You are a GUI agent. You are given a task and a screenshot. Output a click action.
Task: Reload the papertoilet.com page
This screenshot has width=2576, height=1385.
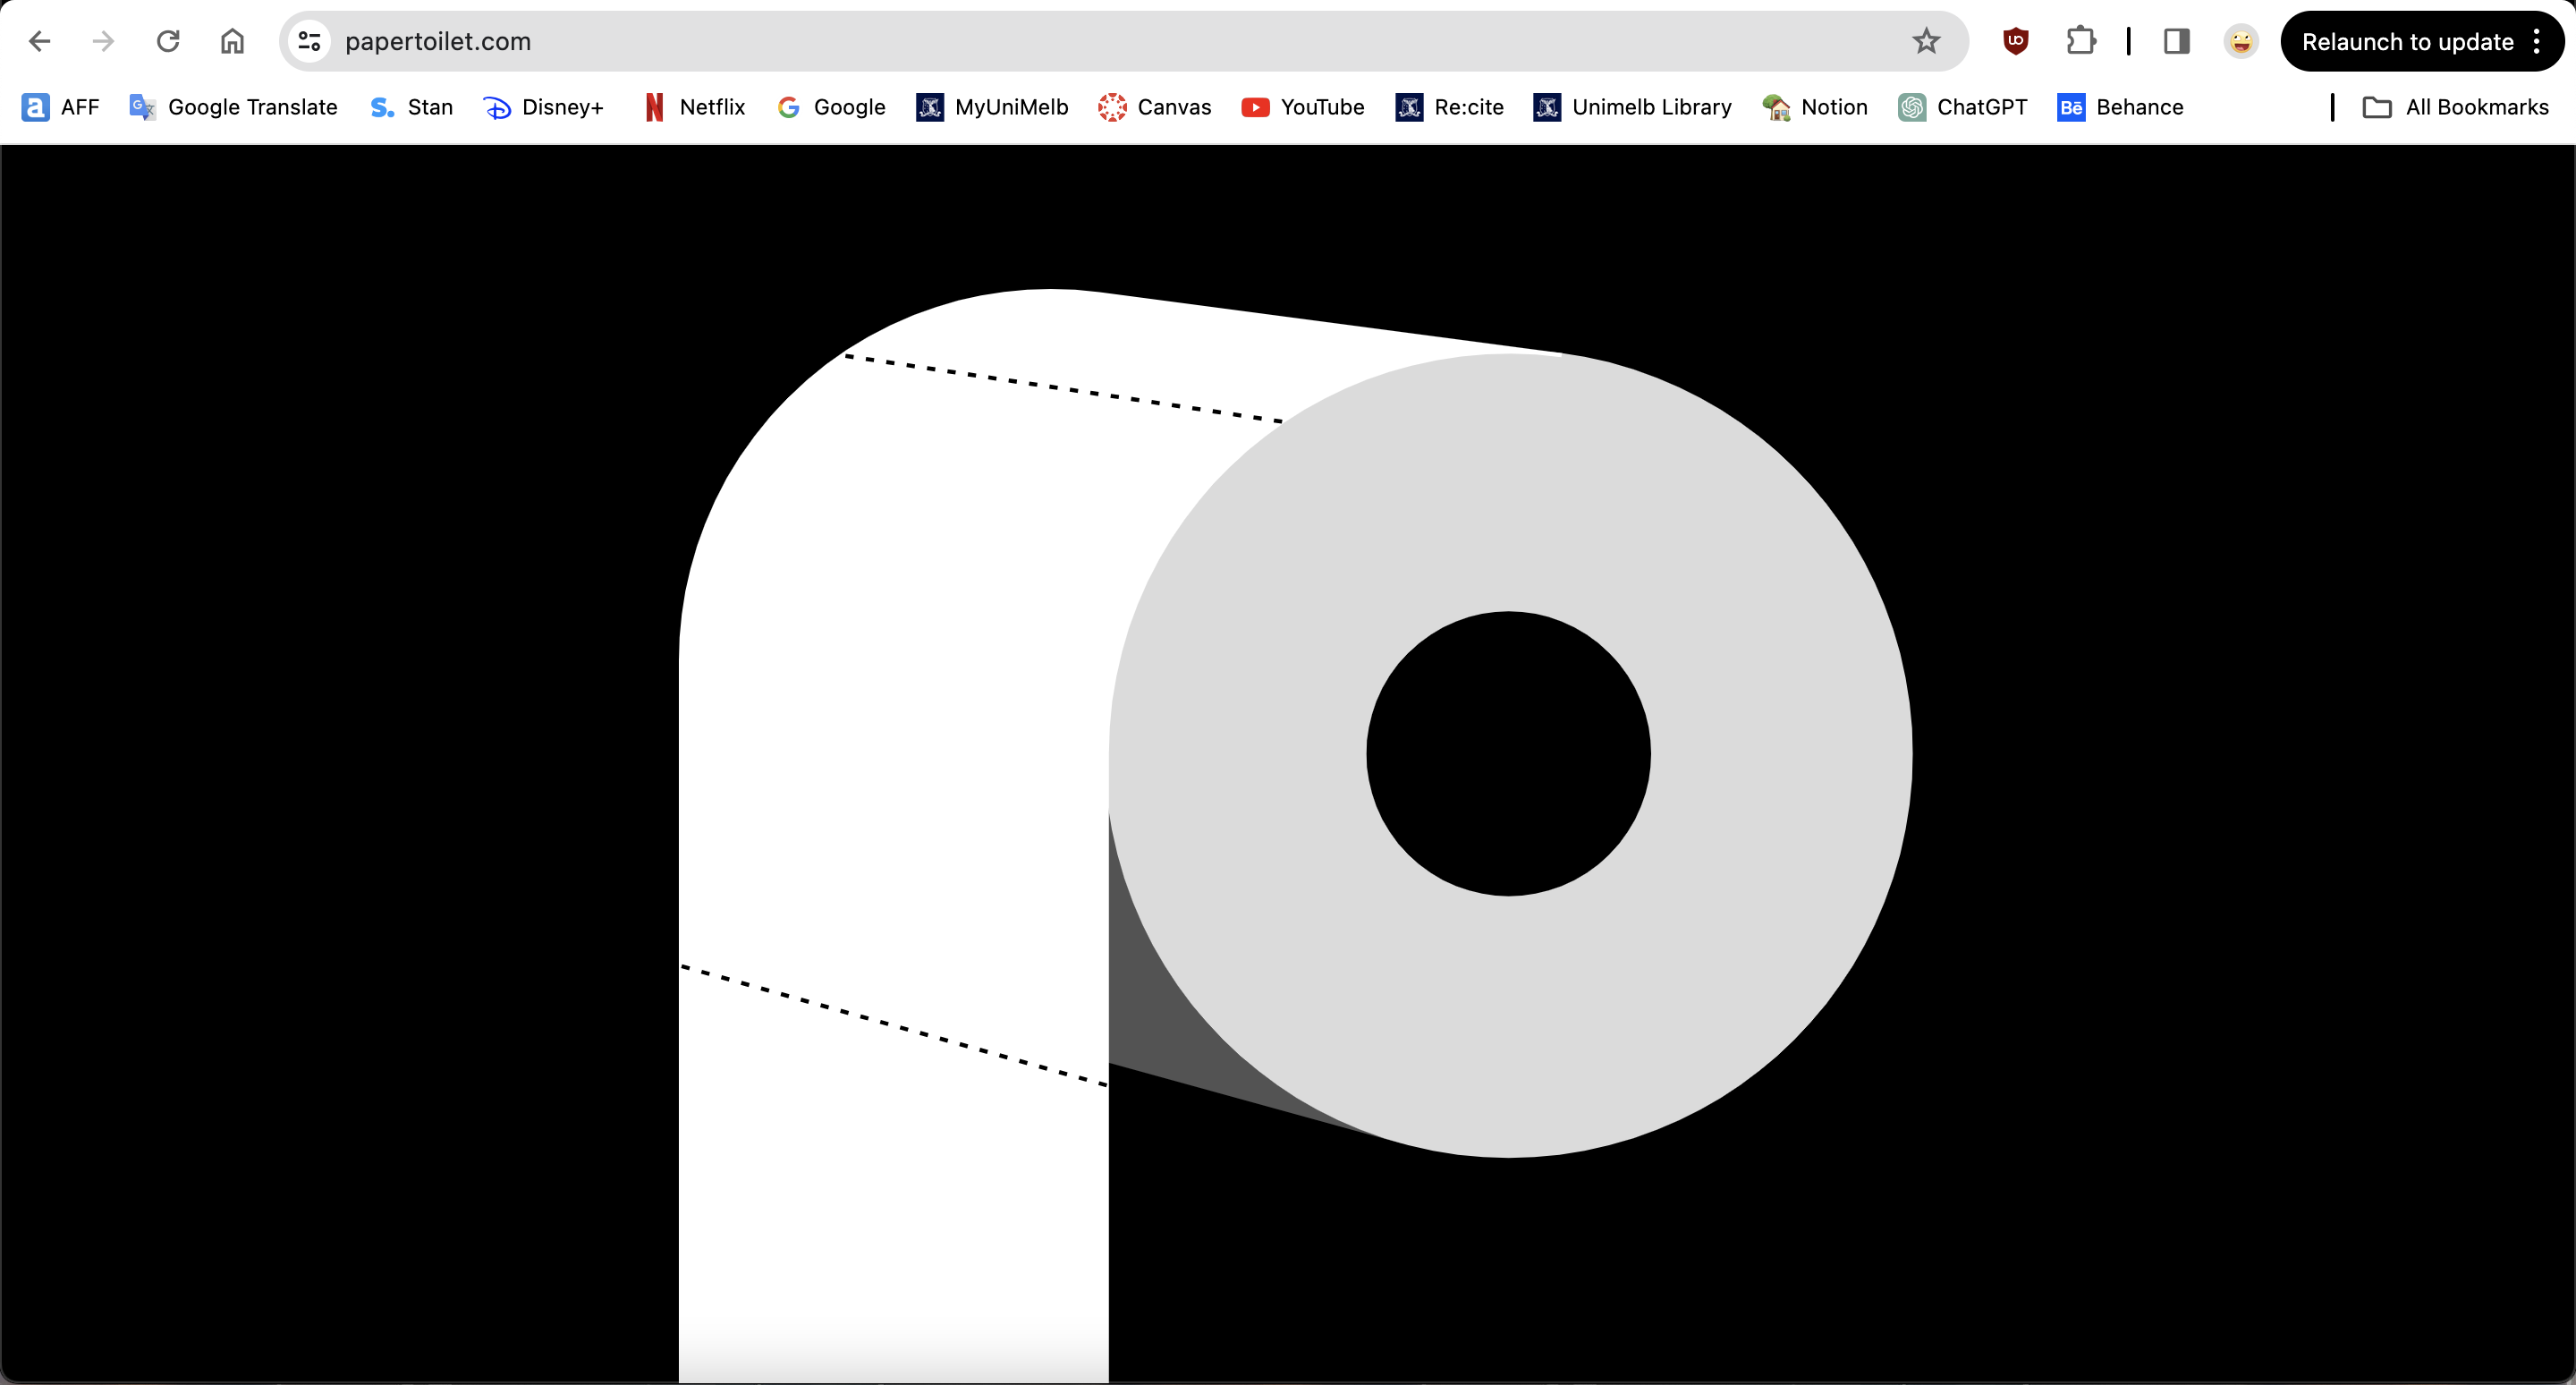pos(168,41)
